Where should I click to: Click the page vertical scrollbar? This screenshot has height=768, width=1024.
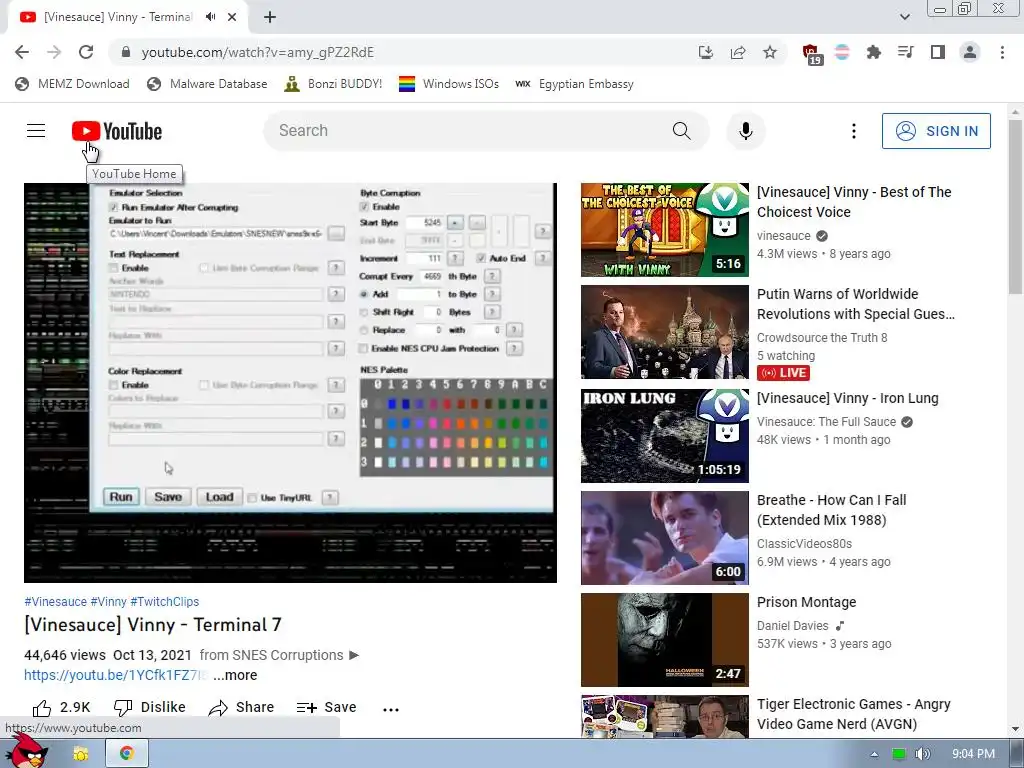(1015, 208)
